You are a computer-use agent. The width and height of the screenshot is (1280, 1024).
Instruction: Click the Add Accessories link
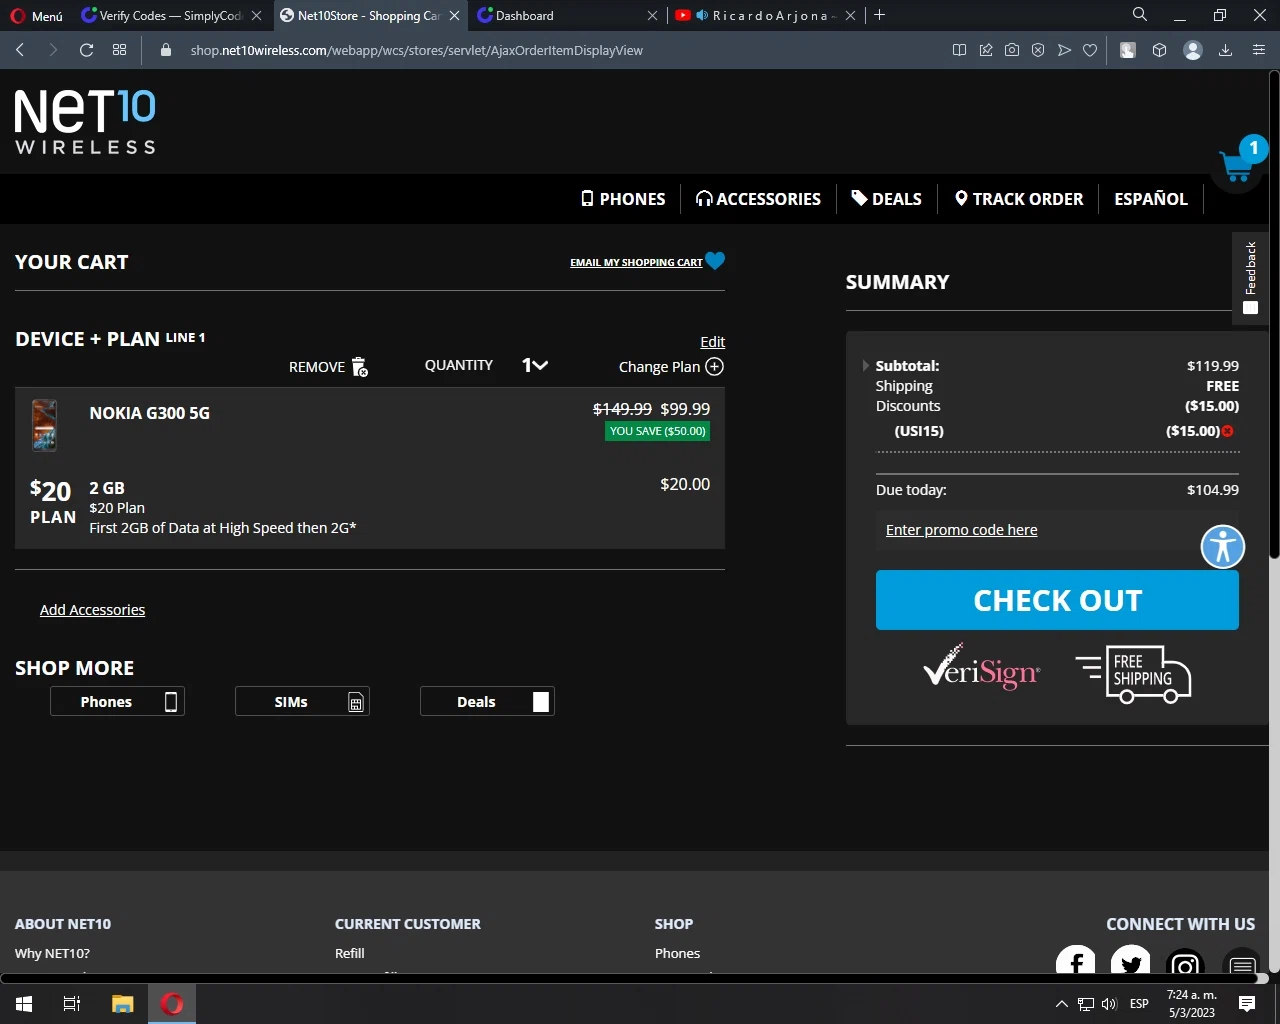point(92,610)
